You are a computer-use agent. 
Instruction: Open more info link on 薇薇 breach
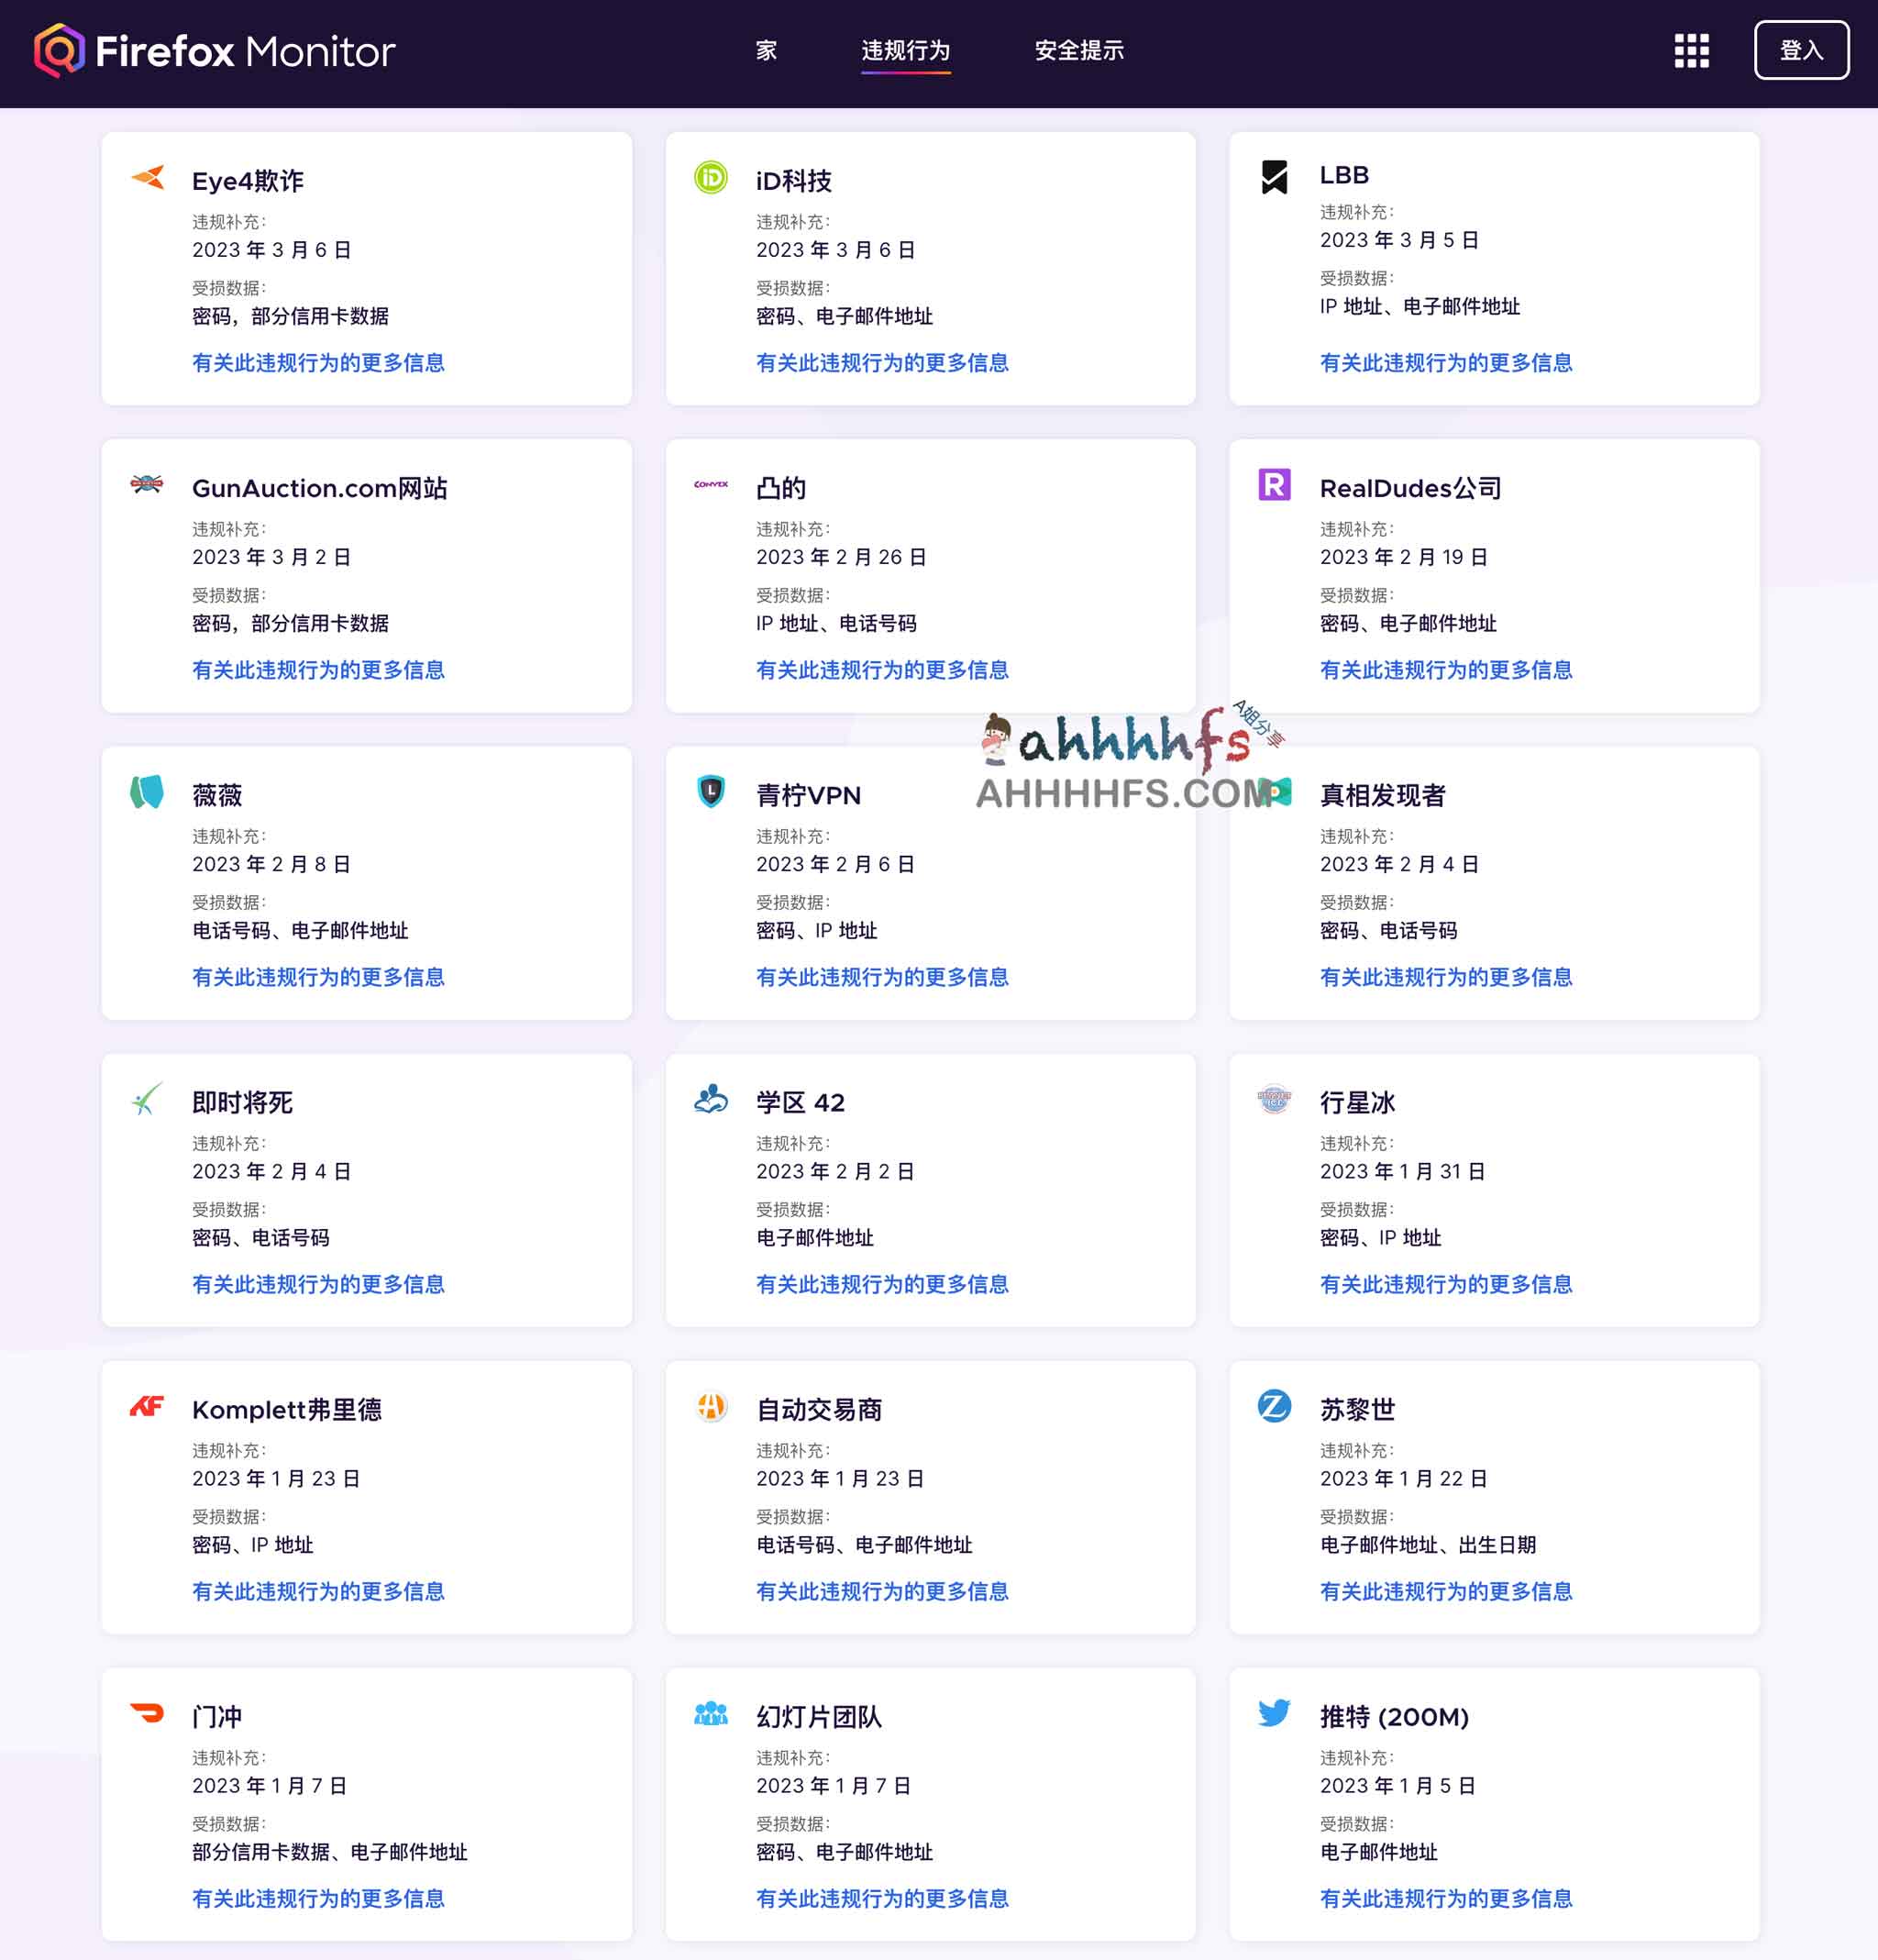(318, 977)
